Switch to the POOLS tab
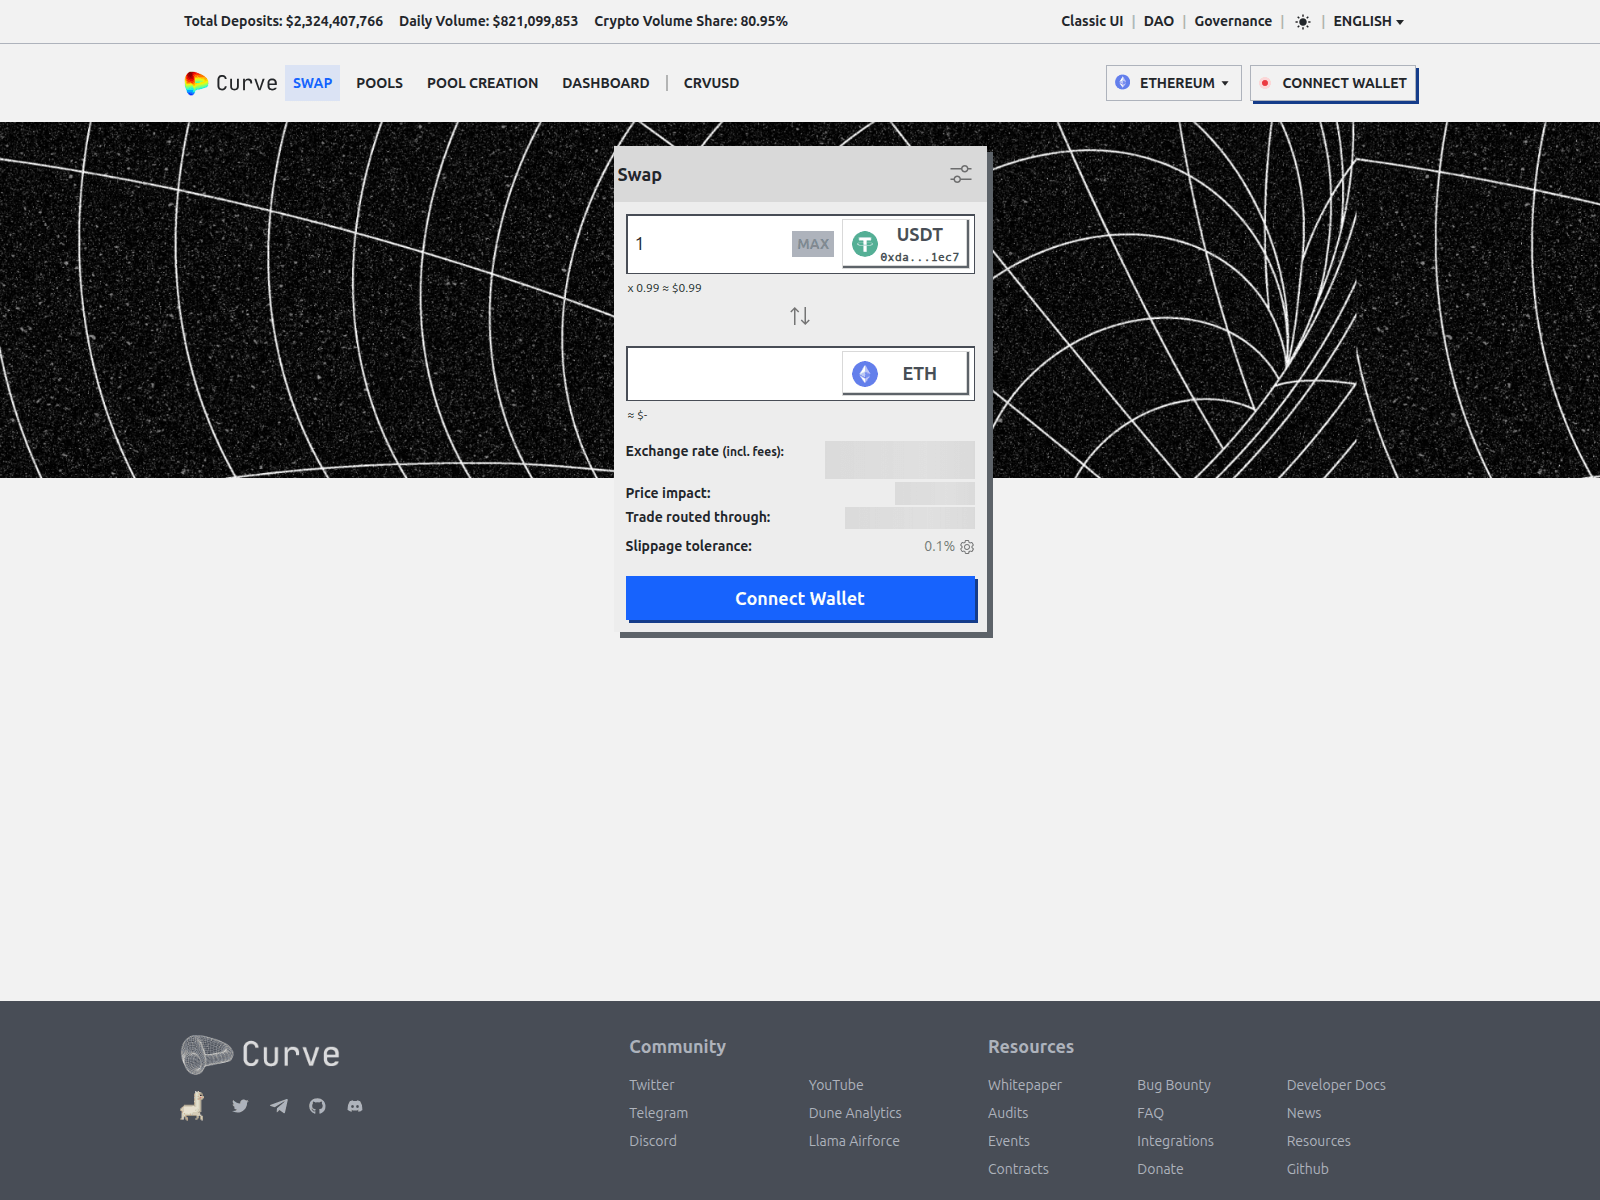This screenshot has width=1600, height=1200. click(x=379, y=83)
